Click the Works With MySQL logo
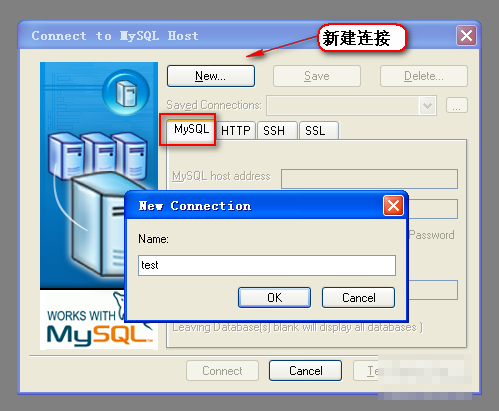 (99, 320)
